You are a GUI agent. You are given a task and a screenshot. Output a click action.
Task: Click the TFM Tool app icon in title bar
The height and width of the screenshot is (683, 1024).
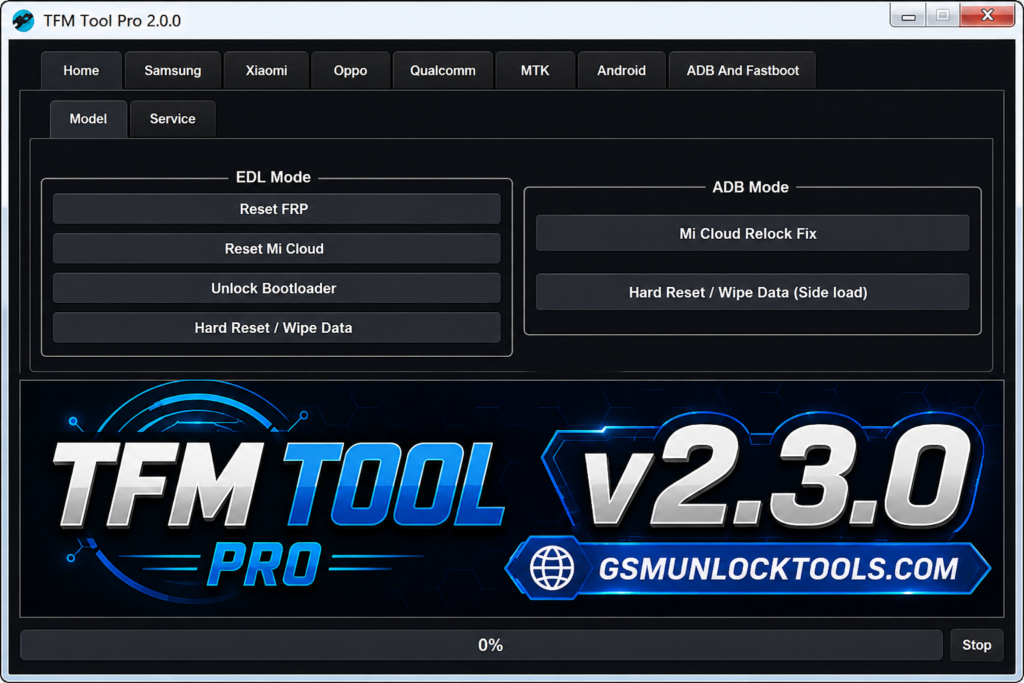click(24, 21)
